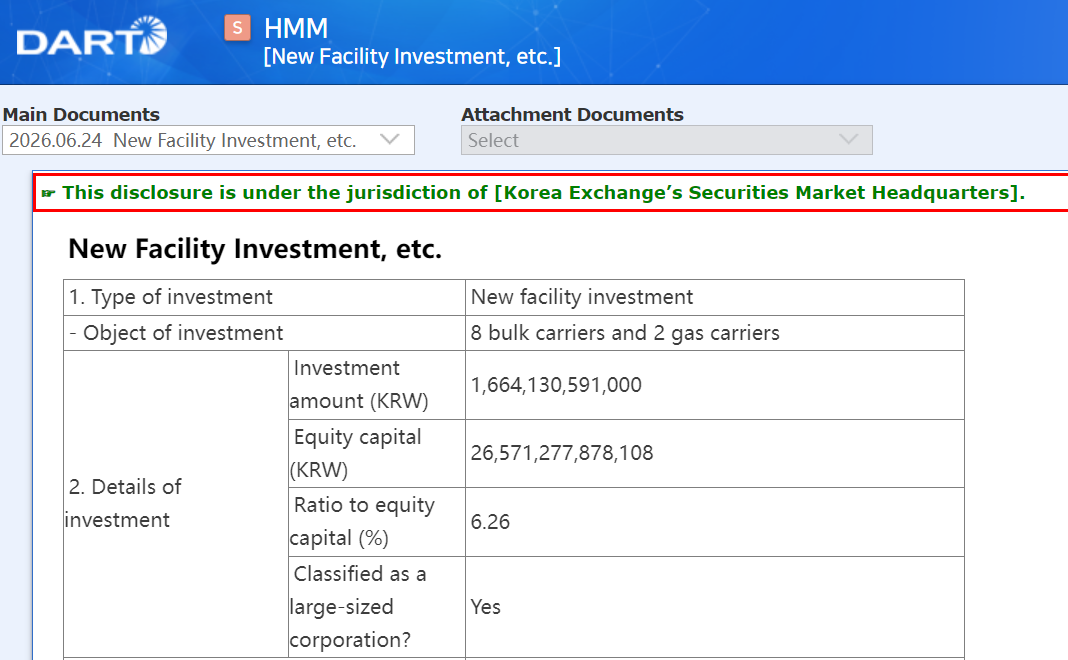Click the Main Documents label
Viewport: 1068px width, 660px height.
click(x=81, y=114)
